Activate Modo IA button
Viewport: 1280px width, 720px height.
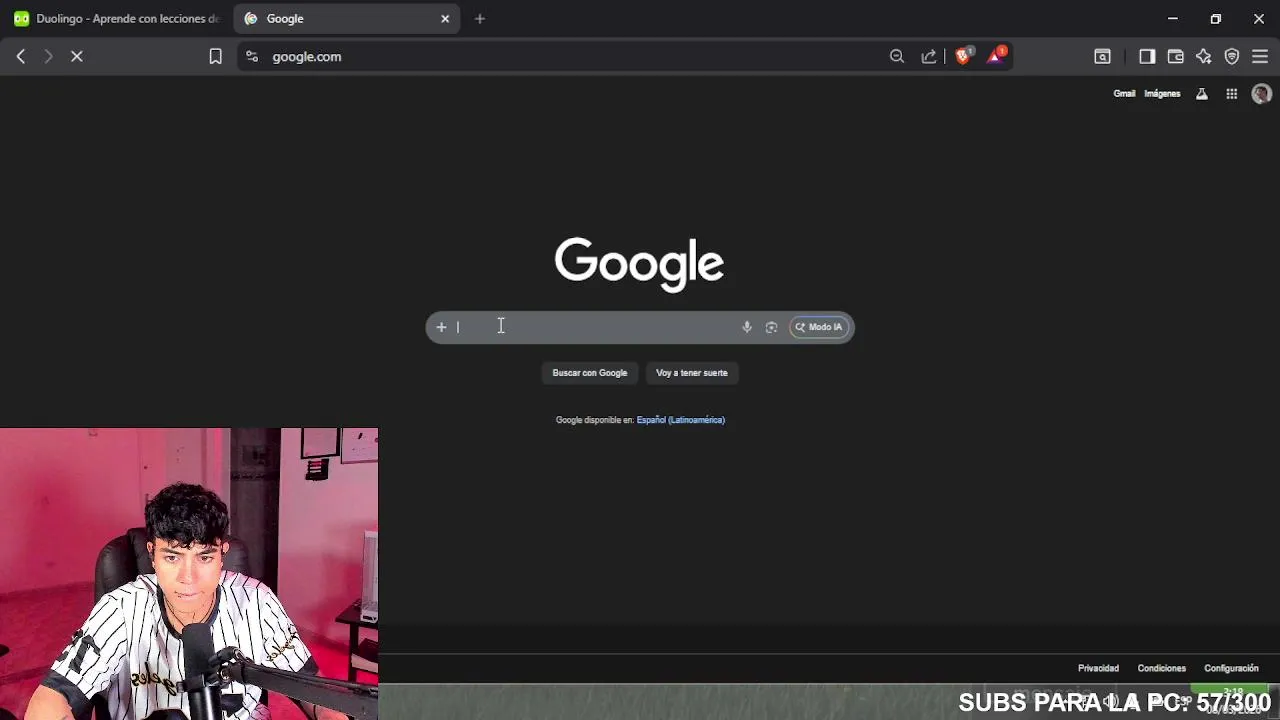click(x=819, y=327)
